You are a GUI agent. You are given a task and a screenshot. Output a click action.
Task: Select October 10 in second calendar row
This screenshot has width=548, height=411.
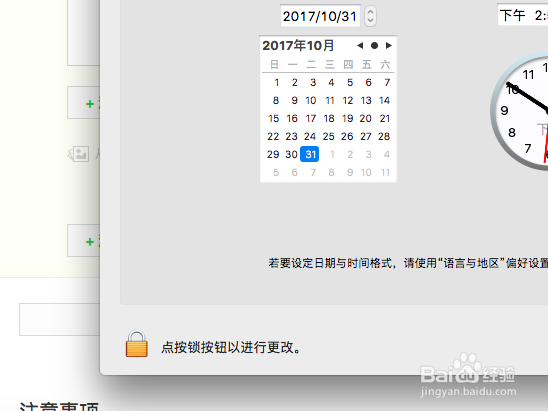click(311, 101)
